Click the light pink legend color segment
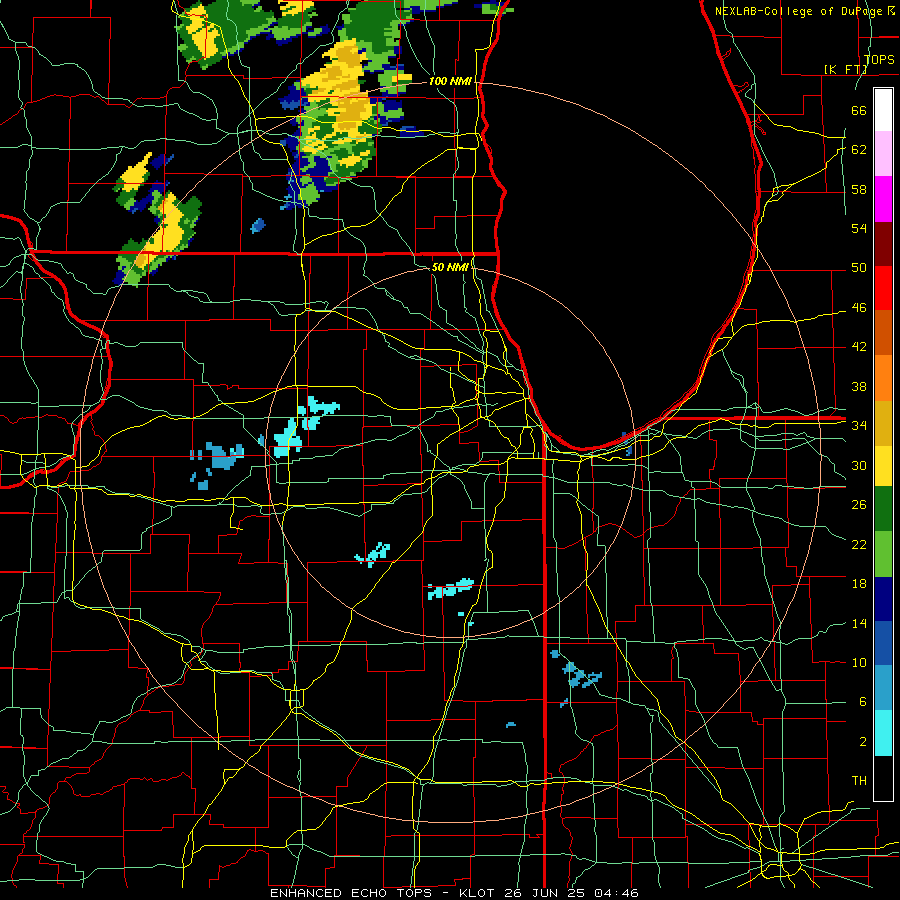This screenshot has height=900, width=900. (x=883, y=154)
